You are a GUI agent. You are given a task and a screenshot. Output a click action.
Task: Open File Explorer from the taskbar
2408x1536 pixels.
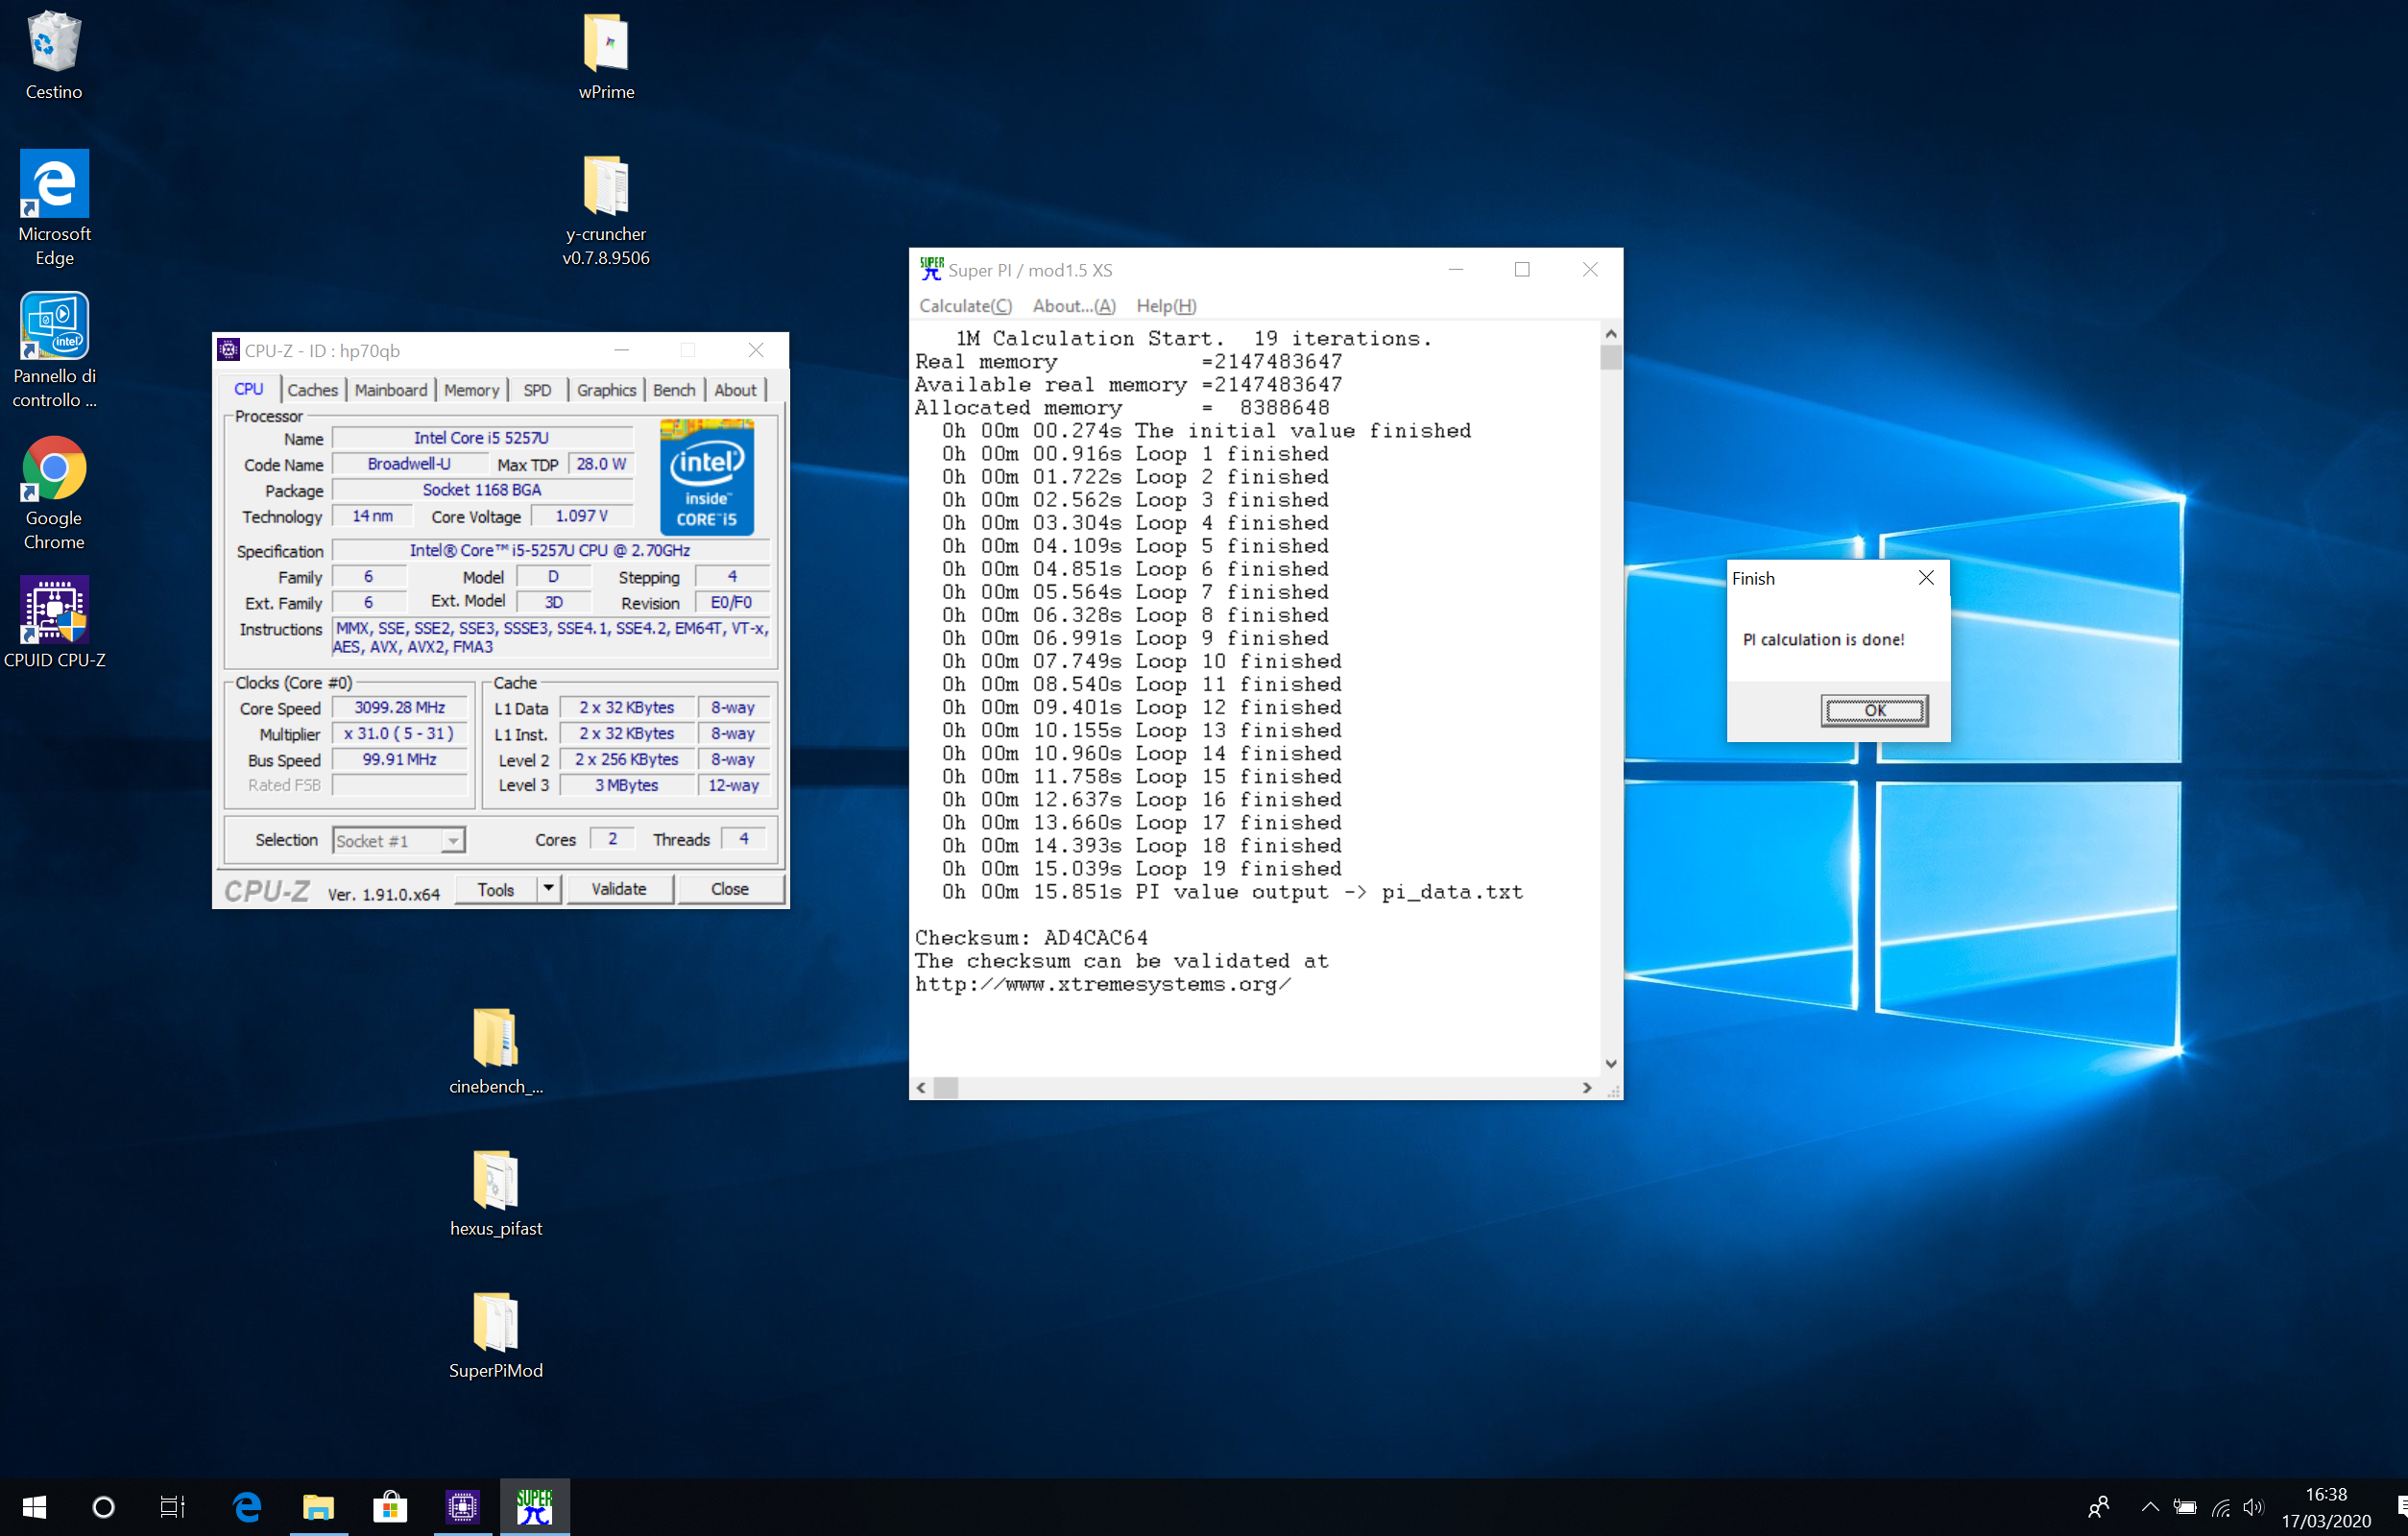[319, 1507]
